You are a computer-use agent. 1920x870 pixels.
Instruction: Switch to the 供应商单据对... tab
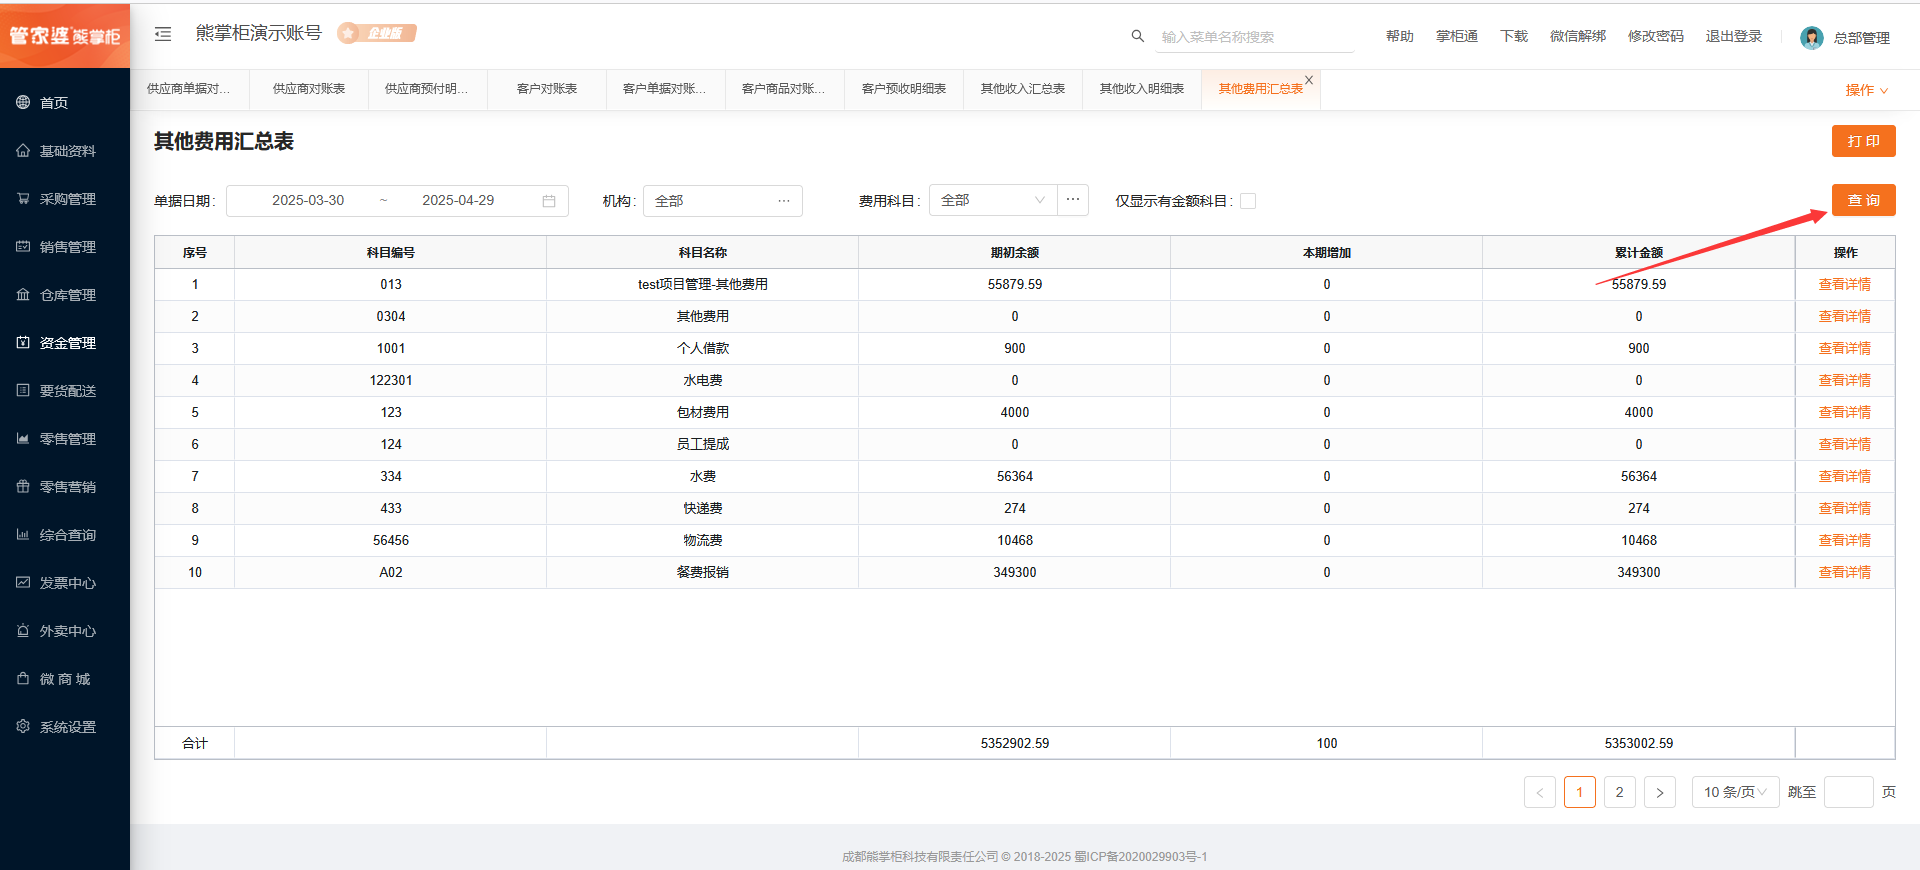190,89
